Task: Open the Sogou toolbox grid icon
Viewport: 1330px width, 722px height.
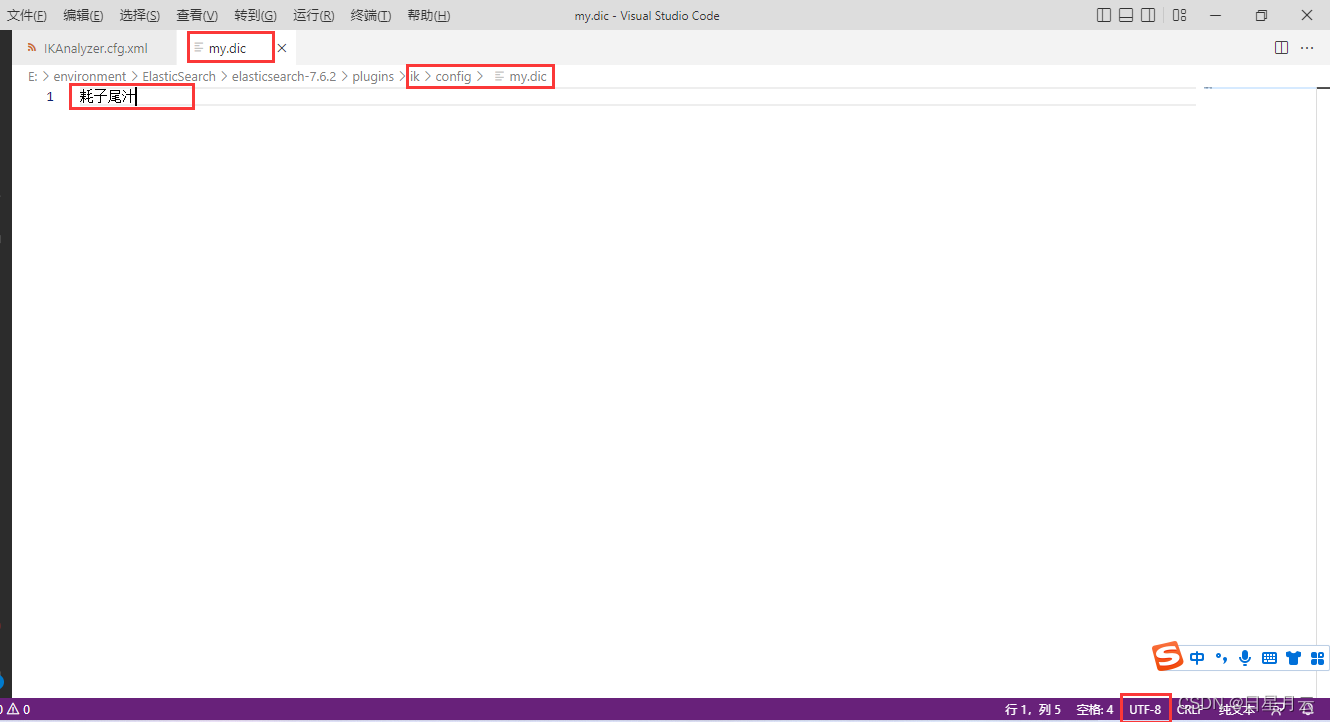Action: point(1317,658)
